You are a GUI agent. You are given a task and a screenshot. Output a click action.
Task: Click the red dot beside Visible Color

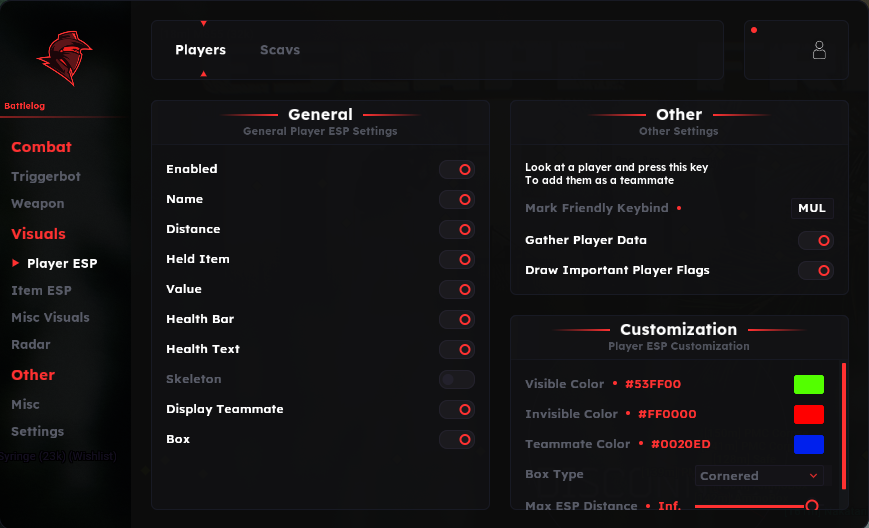[x=615, y=383]
